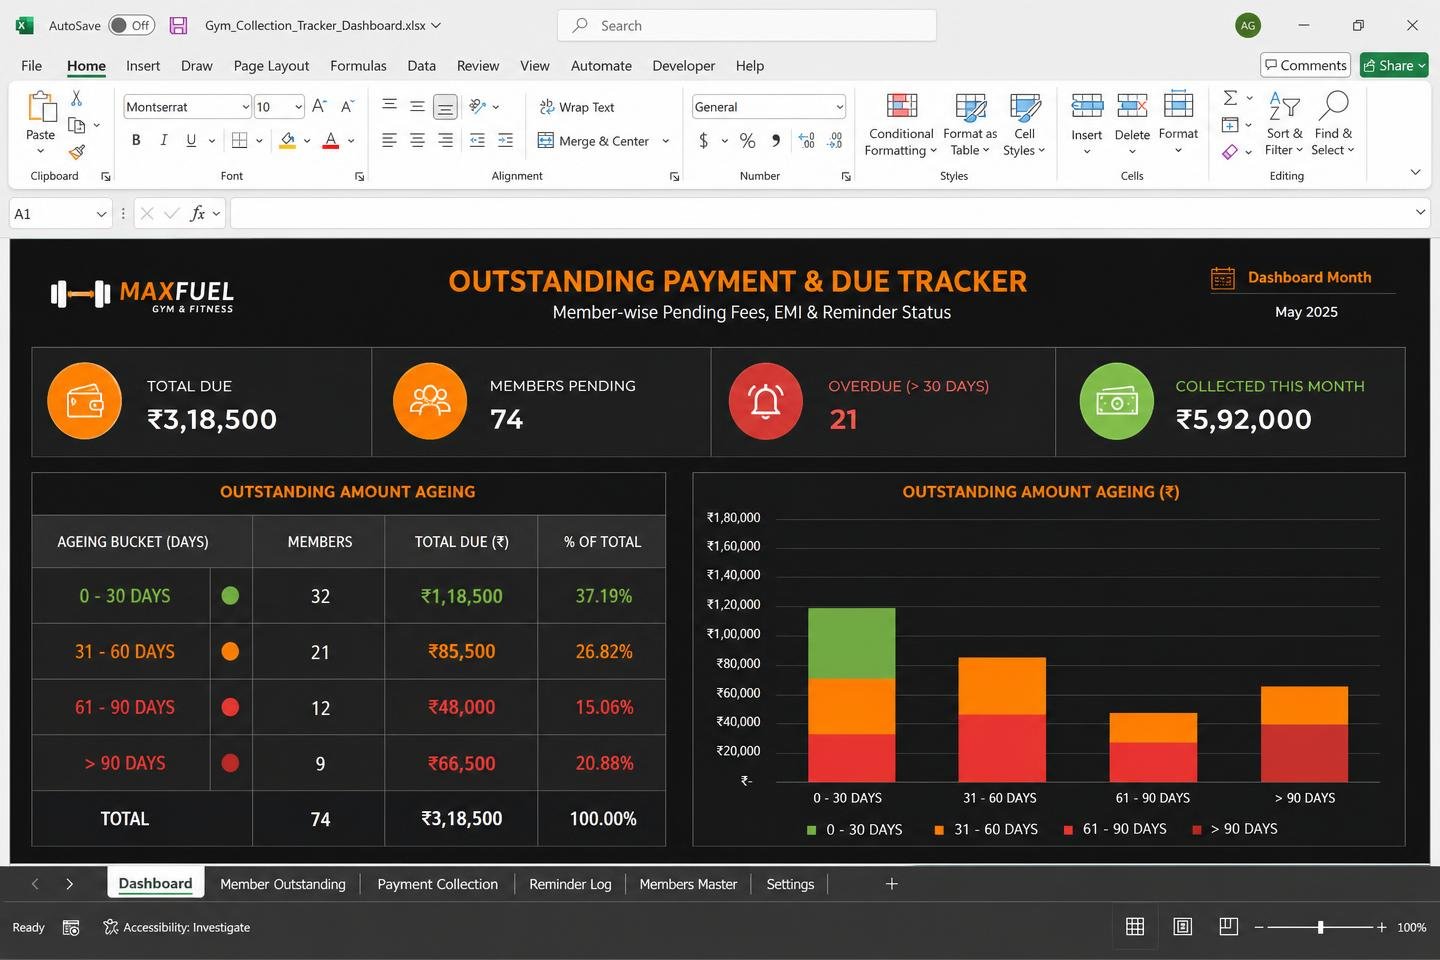1440x960 pixels.
Task: Click the green Share button
Action: point(1394,65)
